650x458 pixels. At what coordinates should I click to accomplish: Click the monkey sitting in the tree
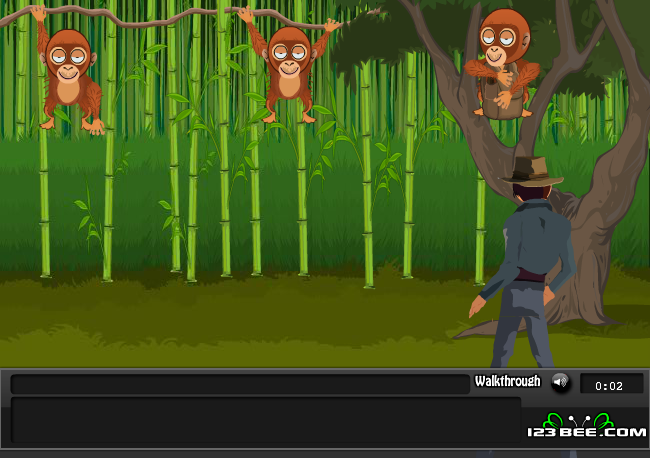tap(502, 62)
